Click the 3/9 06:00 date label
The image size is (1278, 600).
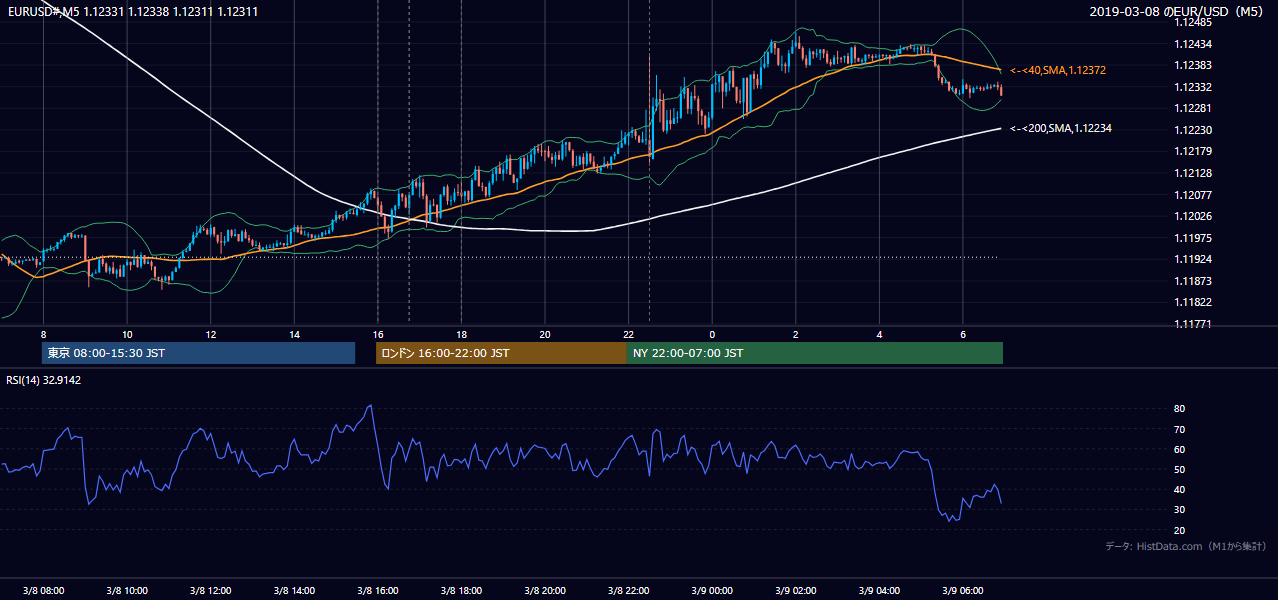(x=963, y=590)
